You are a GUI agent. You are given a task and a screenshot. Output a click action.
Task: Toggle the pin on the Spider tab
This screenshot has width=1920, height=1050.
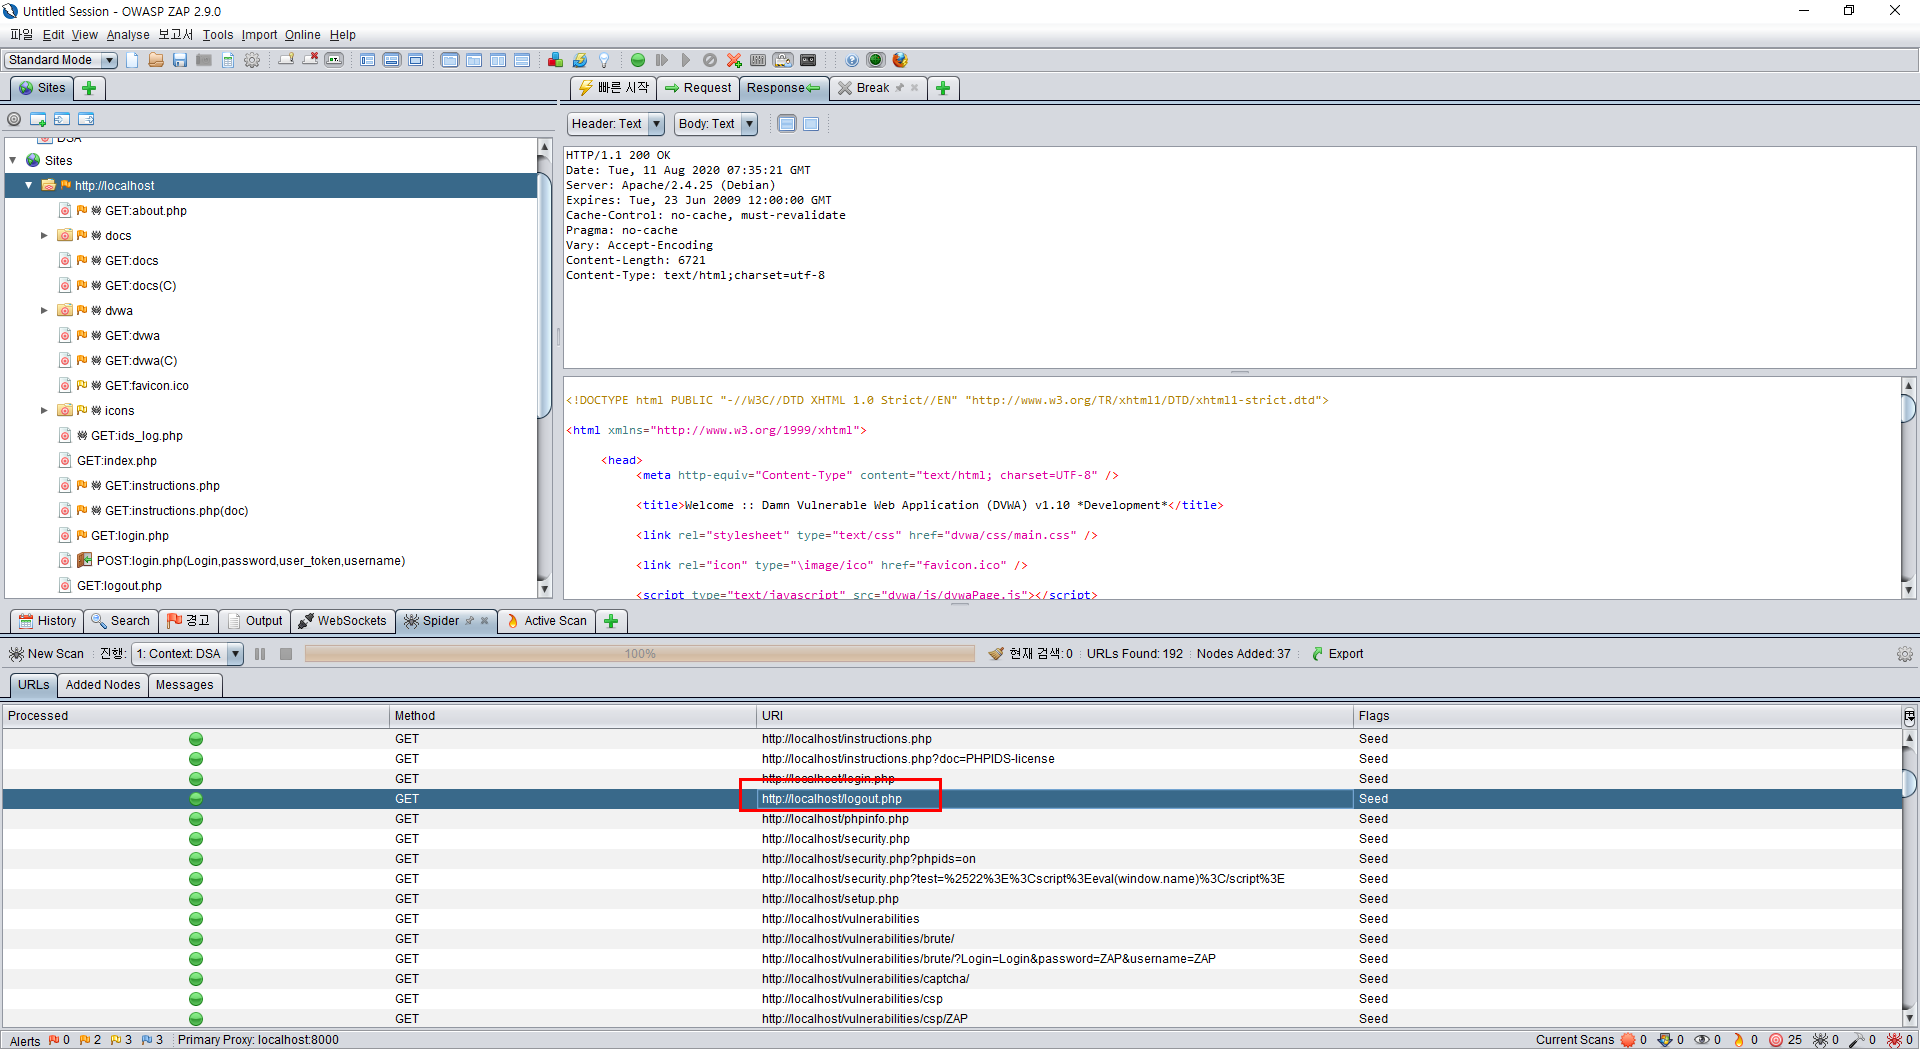tap(470, 621)
